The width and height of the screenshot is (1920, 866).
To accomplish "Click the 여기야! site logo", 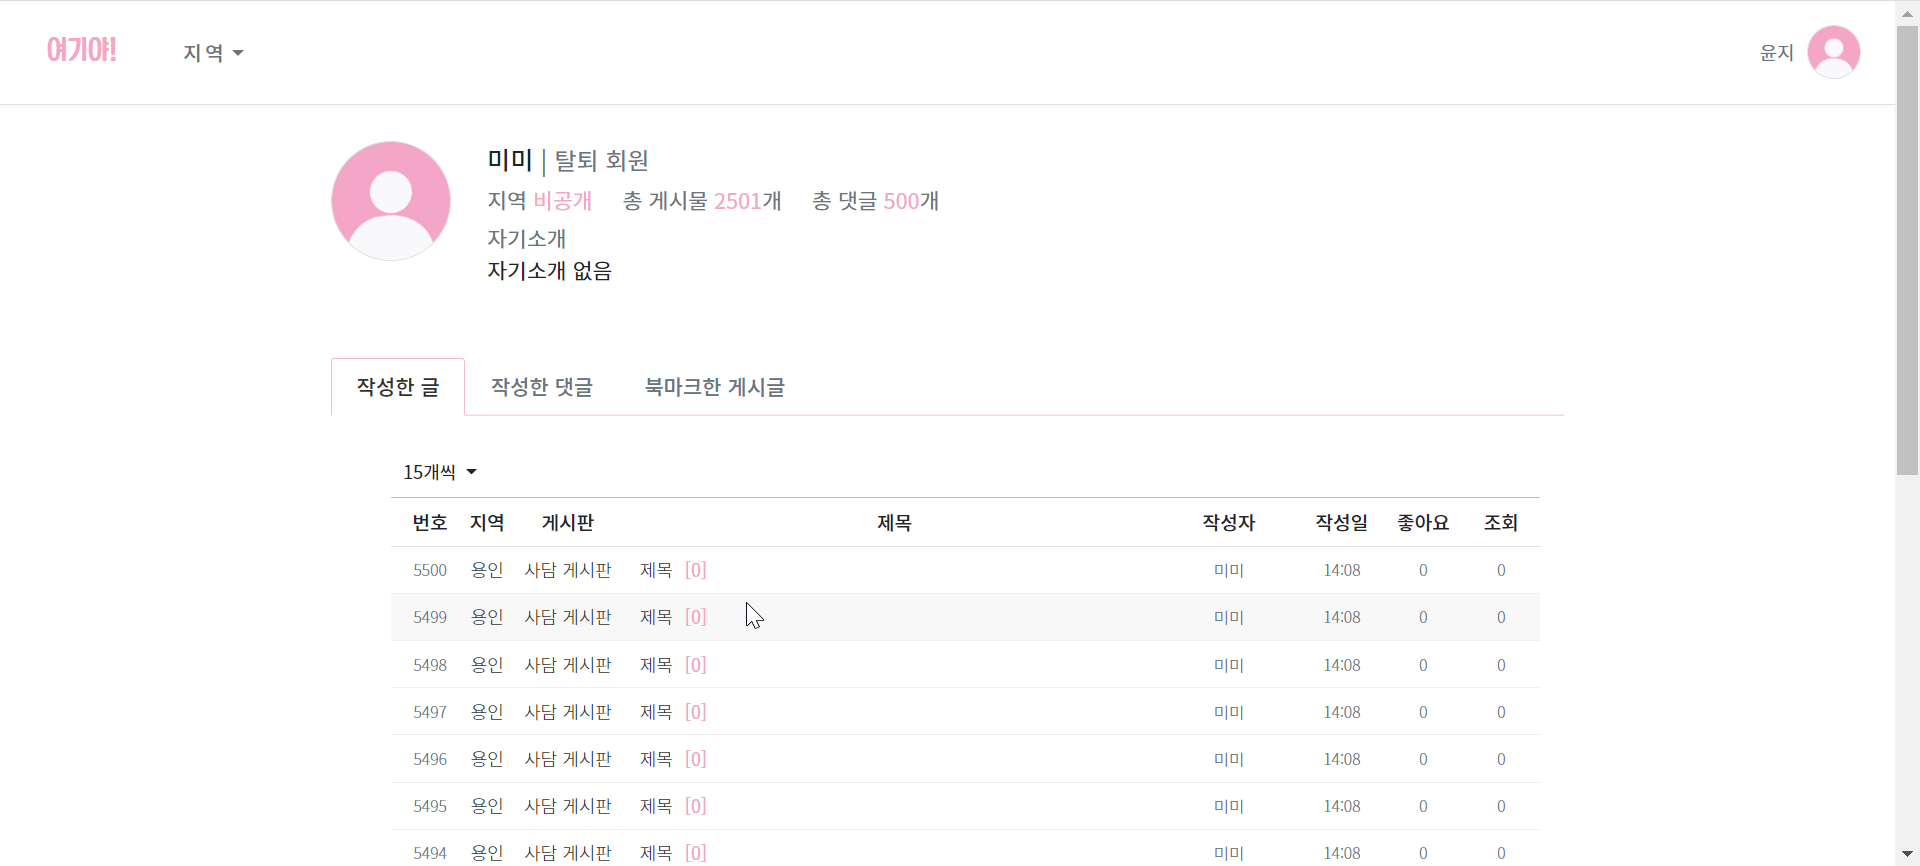I will pos(81,50).
